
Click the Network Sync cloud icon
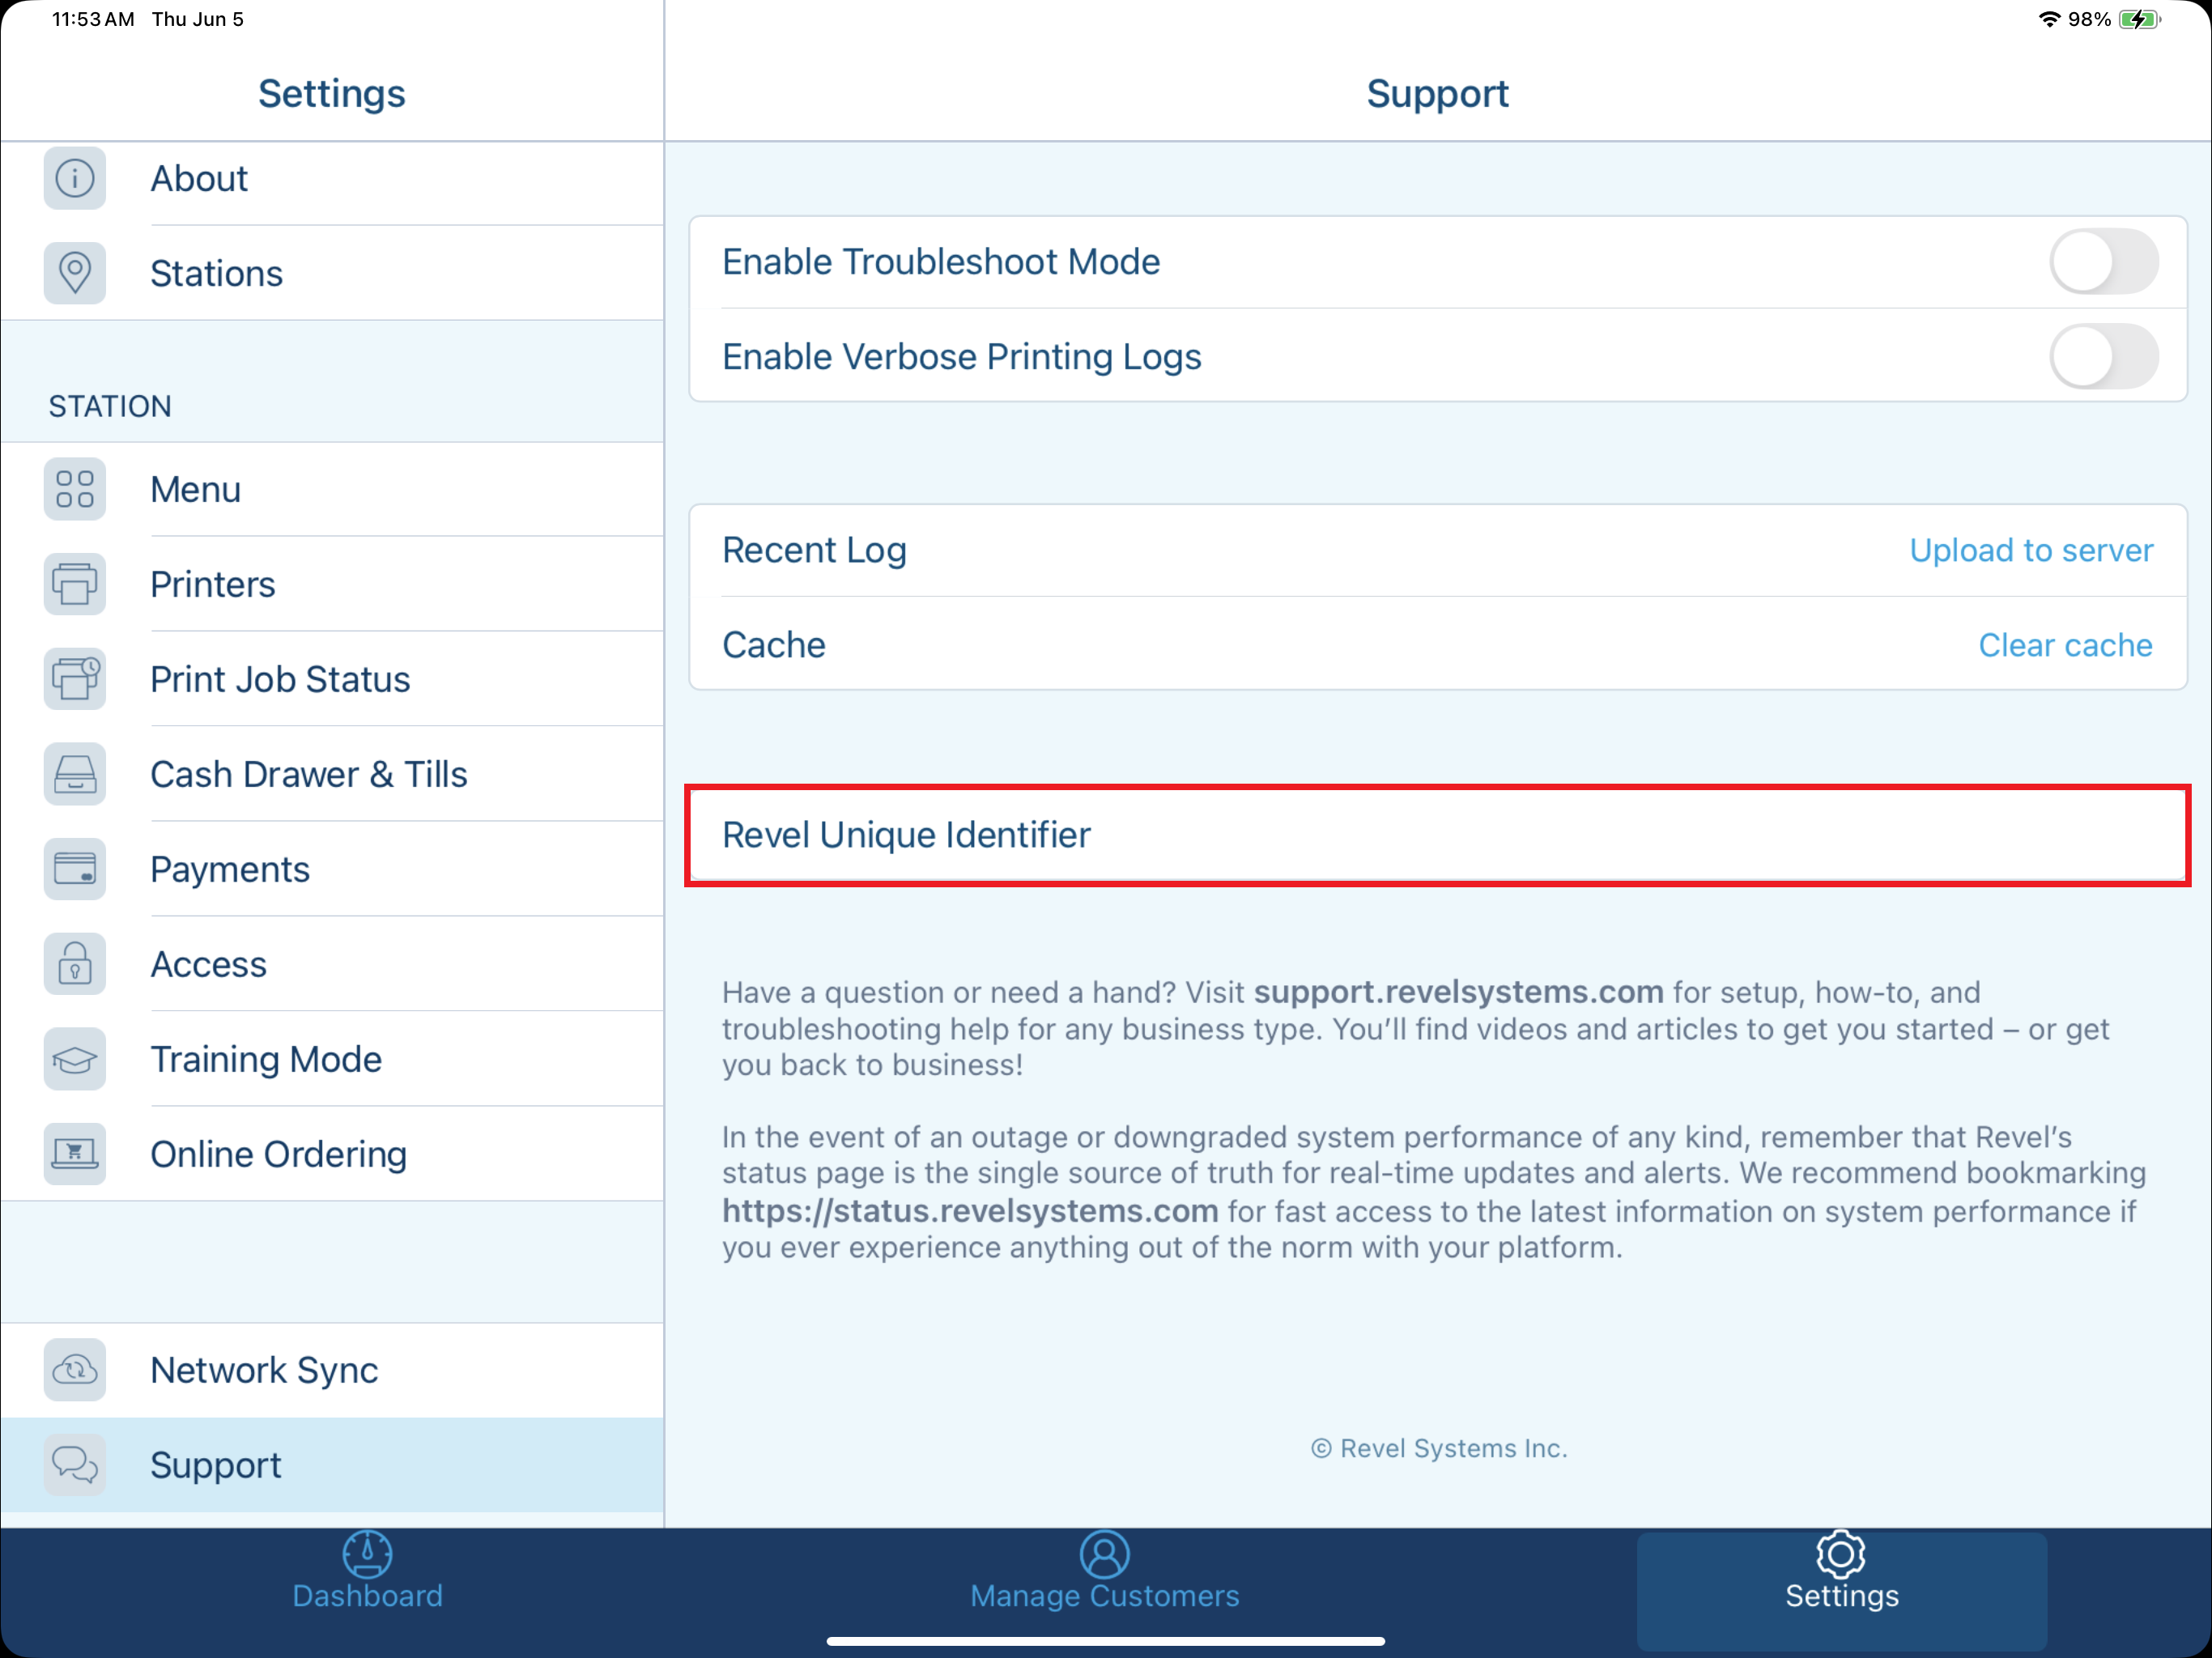[x=75, y=1370]
